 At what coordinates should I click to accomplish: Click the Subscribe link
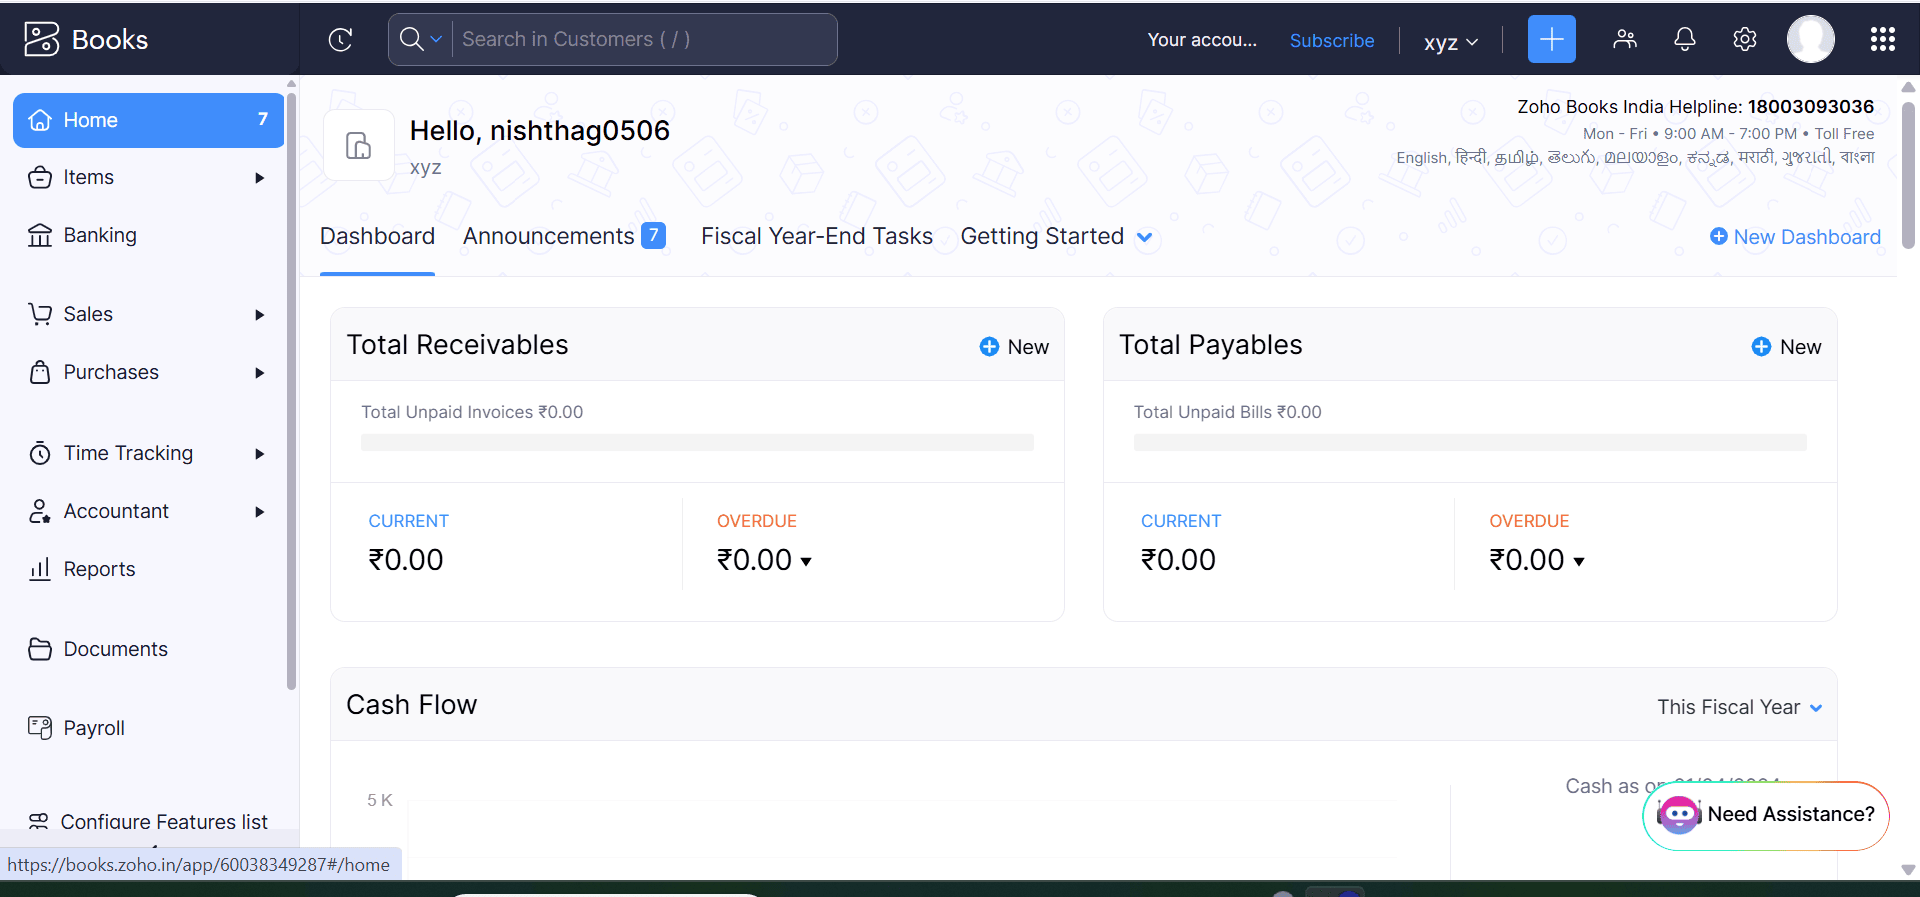point(1332,40)
